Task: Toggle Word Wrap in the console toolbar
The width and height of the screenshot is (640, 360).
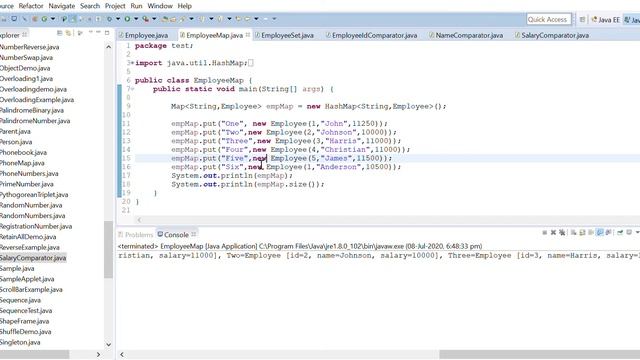Action: click(591, 233)
